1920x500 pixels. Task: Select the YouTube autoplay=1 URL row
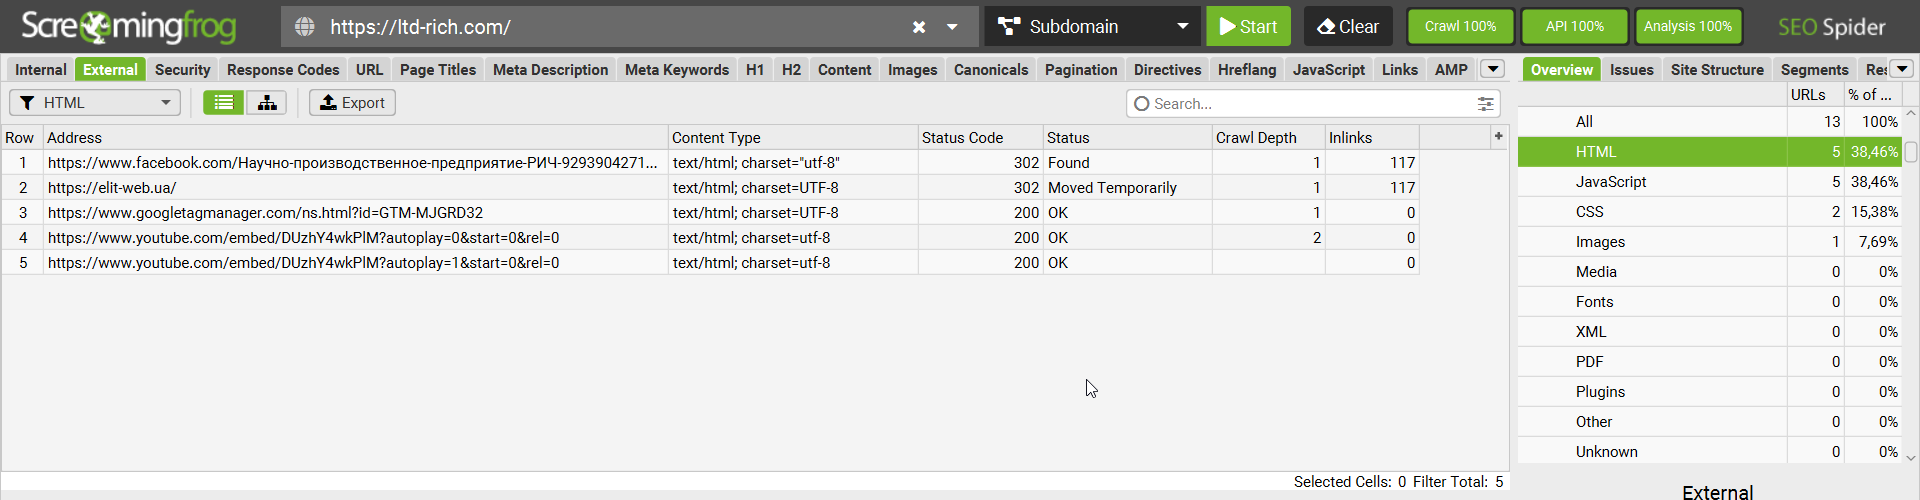click(710, 262)
